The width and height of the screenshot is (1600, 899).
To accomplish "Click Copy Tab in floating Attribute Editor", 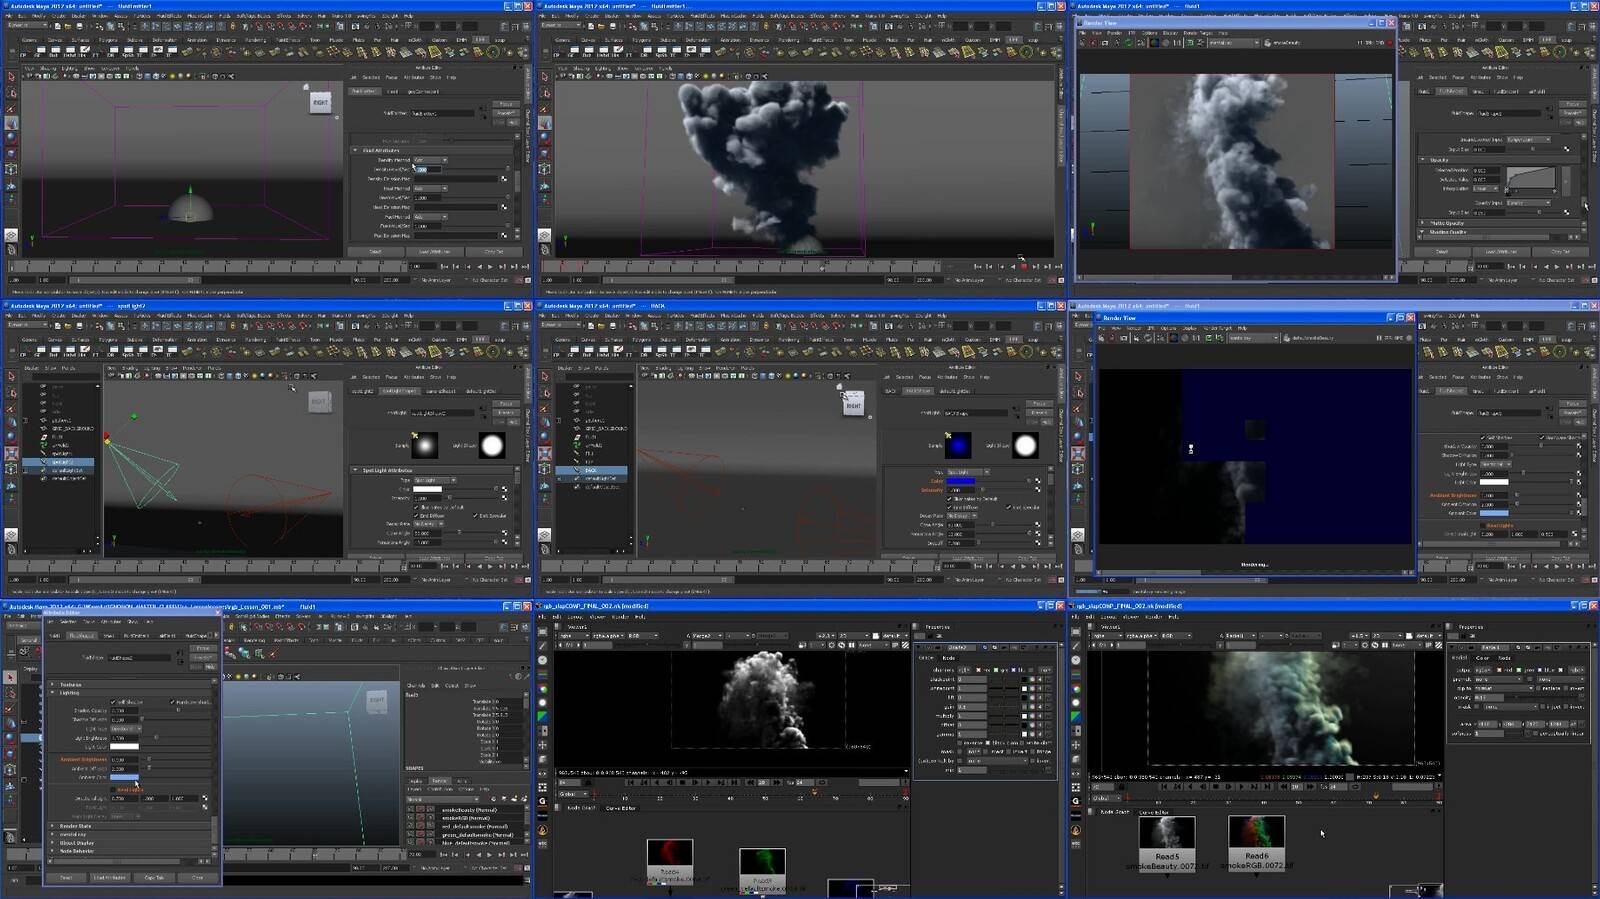I will coord(154,877).
